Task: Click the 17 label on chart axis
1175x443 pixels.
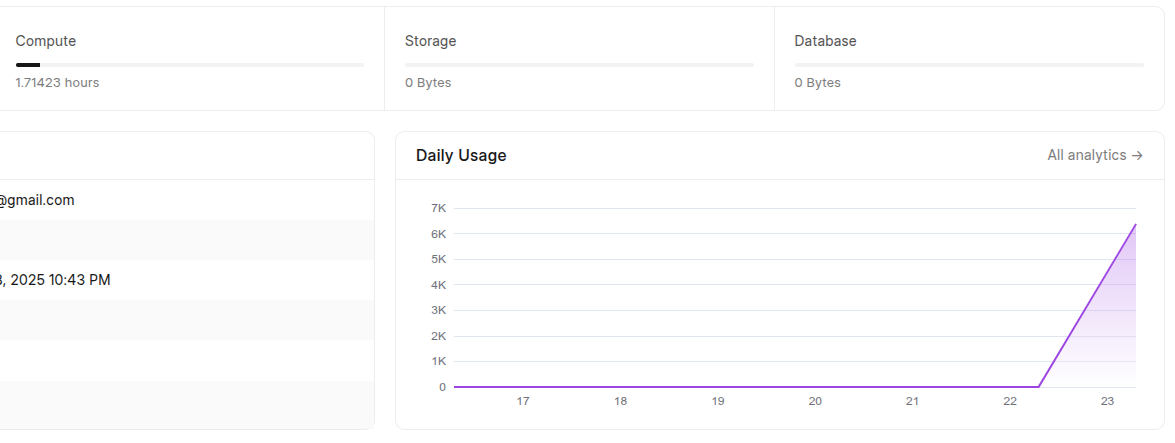Action: [x=523, y=401]
